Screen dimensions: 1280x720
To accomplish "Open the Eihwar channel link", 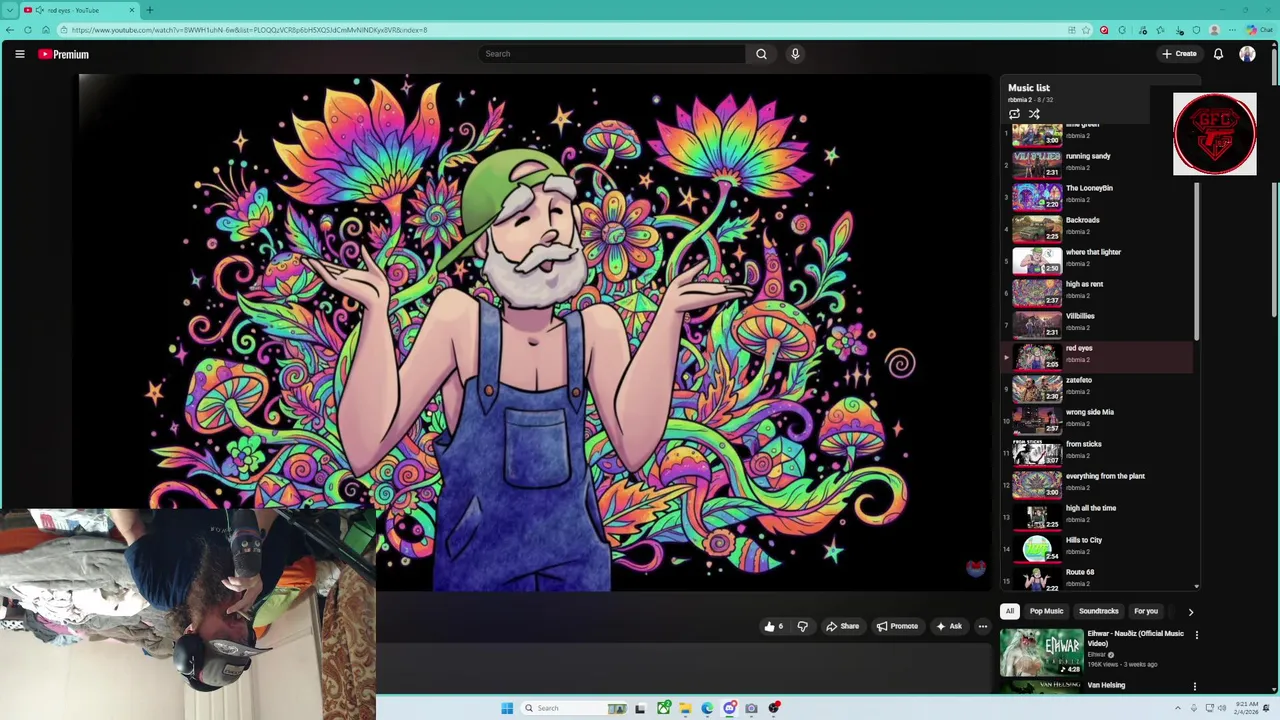I will [x=1098, y=655].
